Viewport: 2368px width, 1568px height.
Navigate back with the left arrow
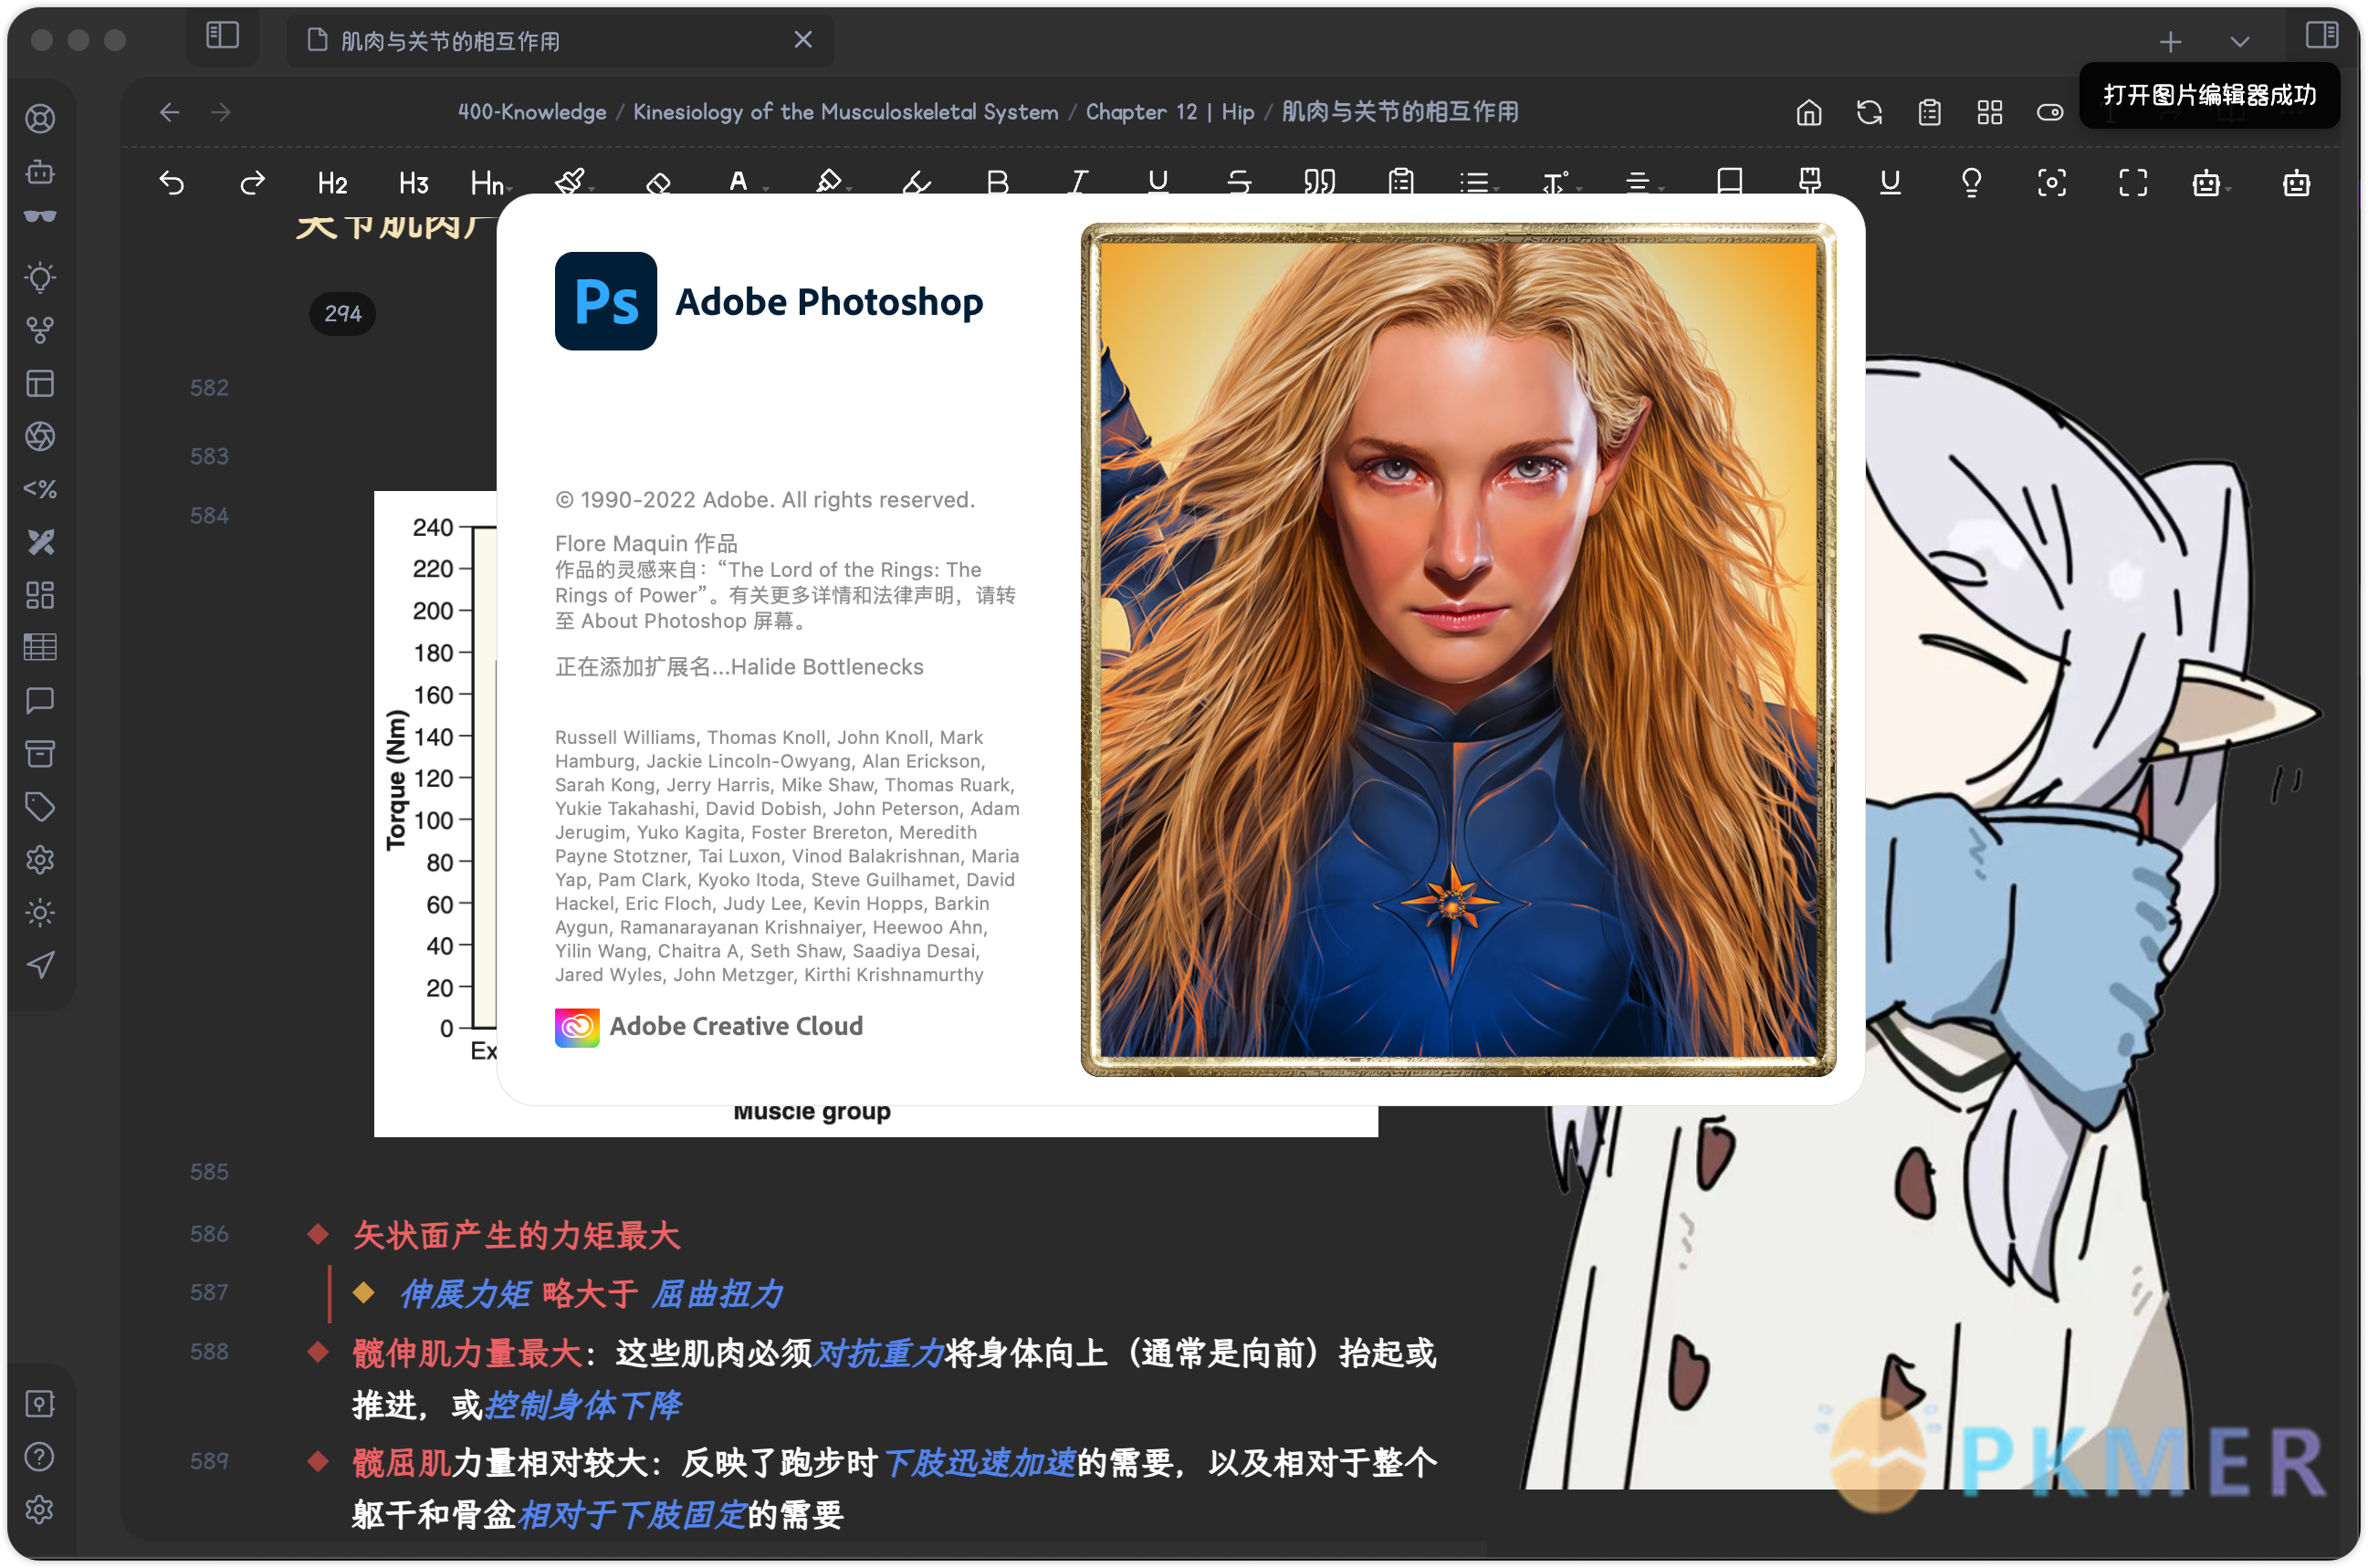pos(170,112)
